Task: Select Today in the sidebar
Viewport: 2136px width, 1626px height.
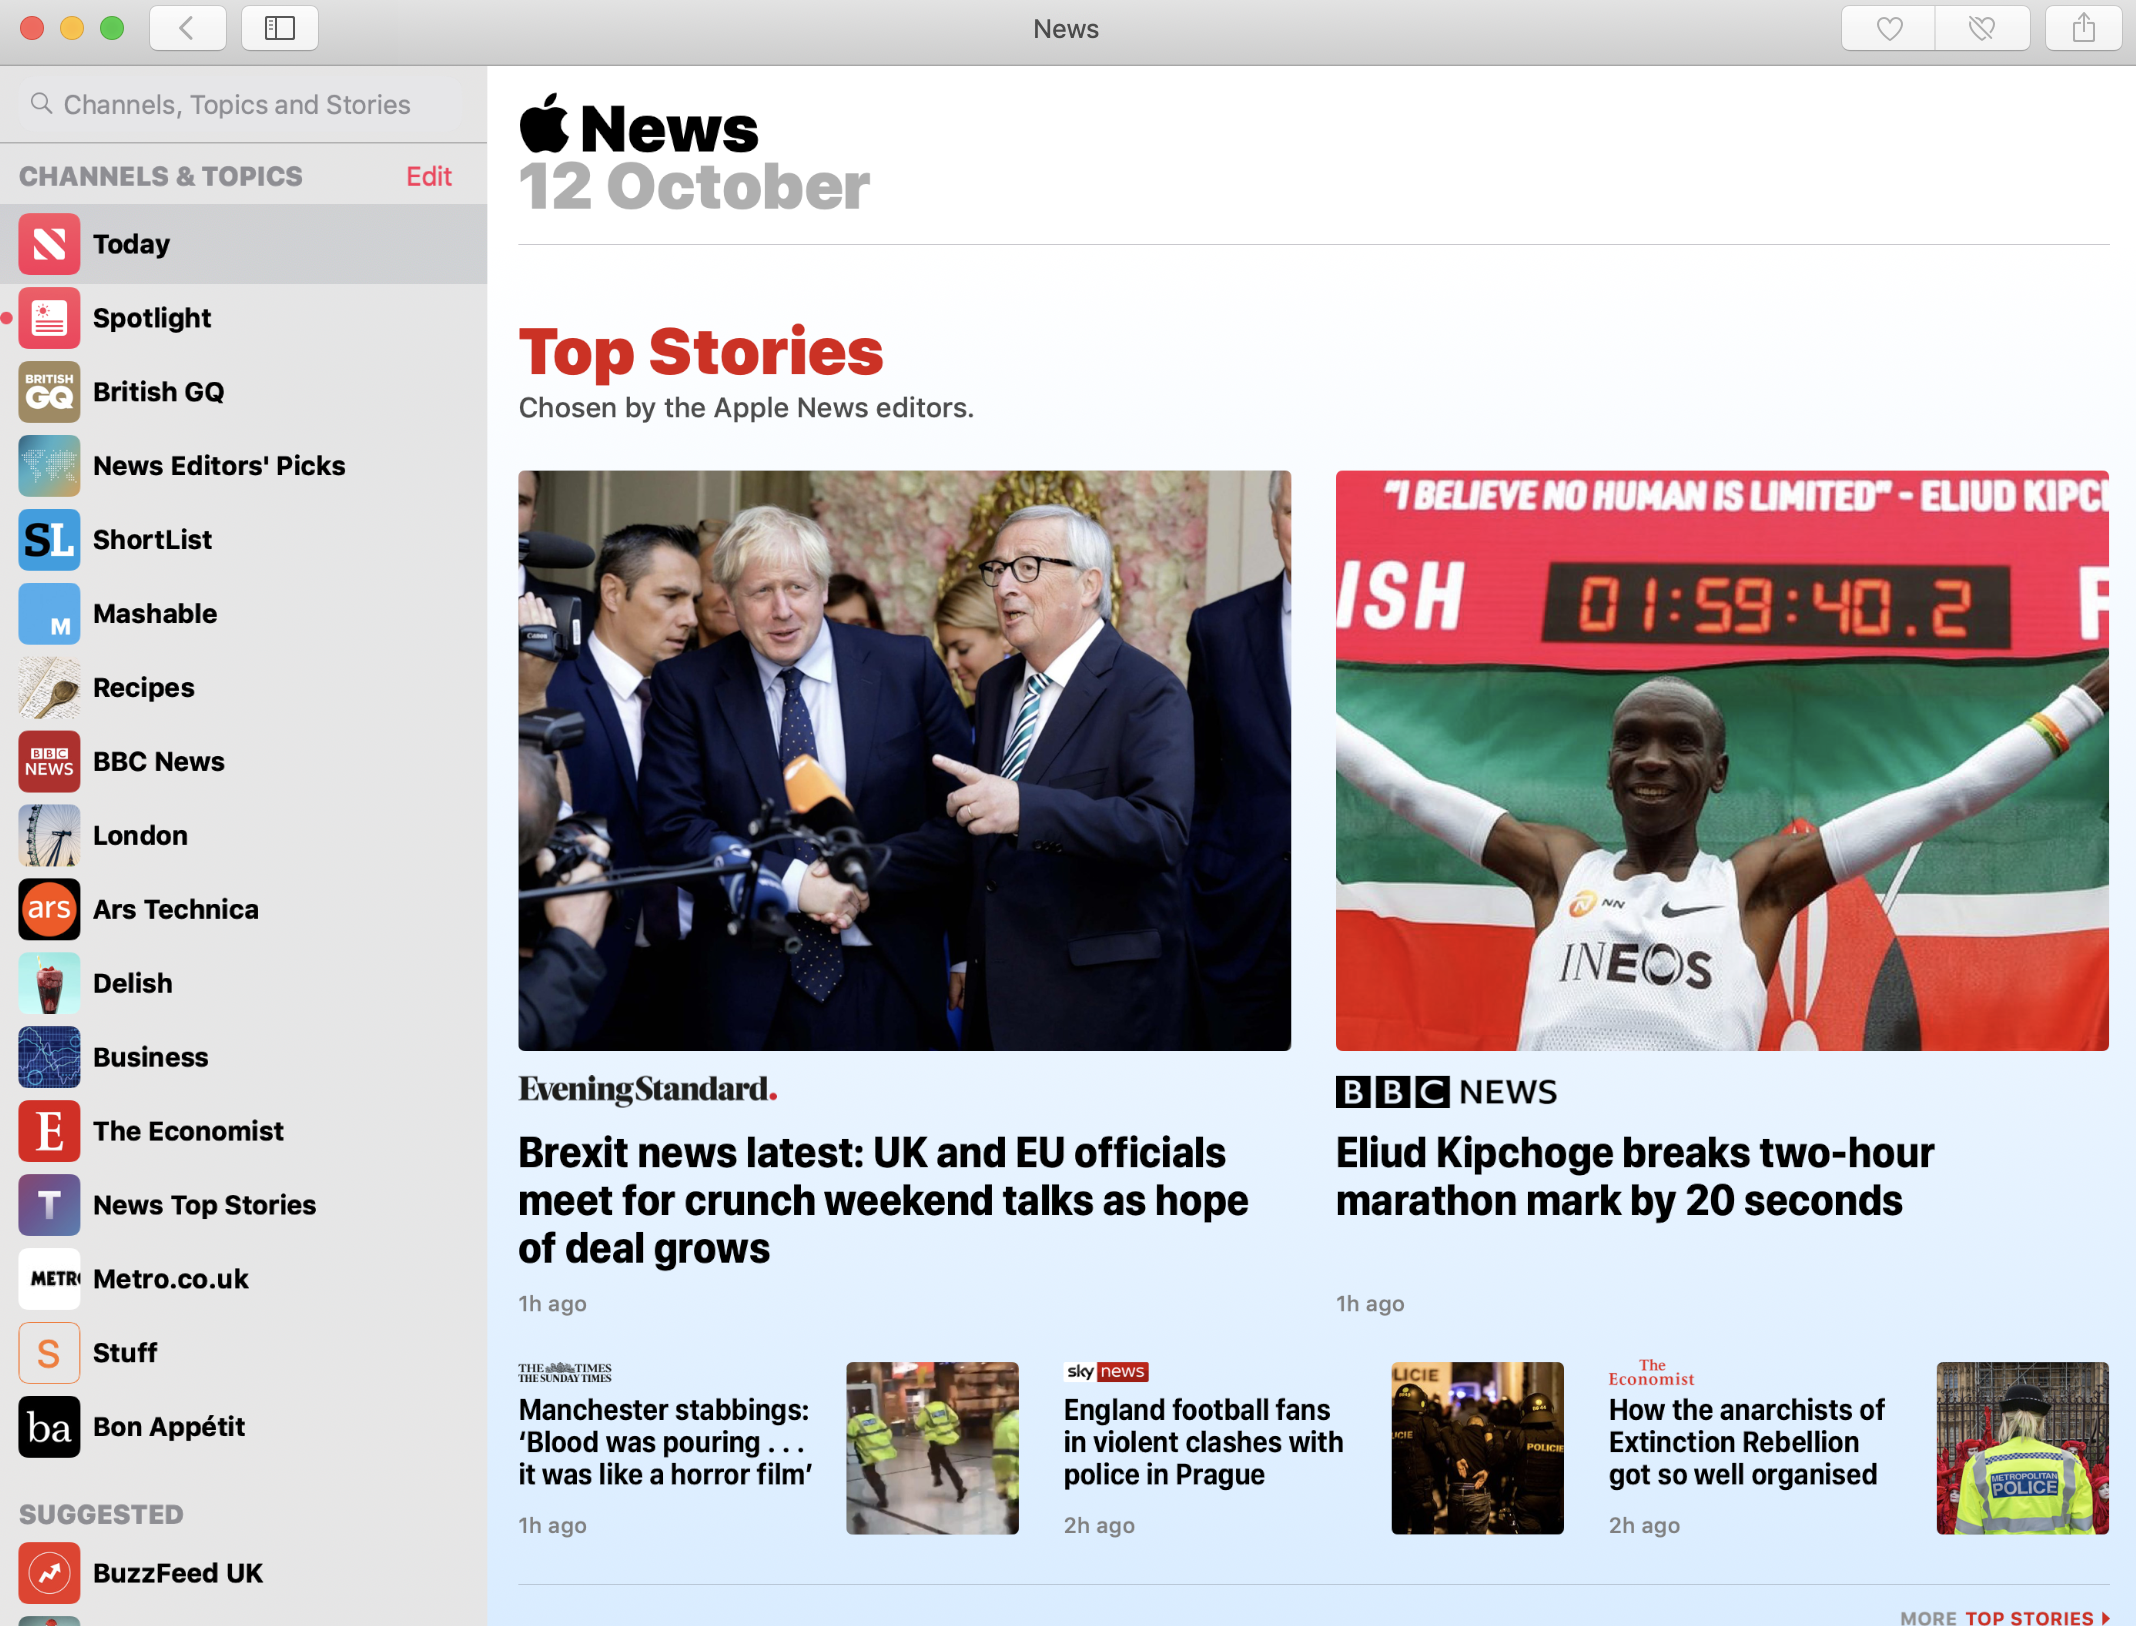Action: click(x=132, y=244)
